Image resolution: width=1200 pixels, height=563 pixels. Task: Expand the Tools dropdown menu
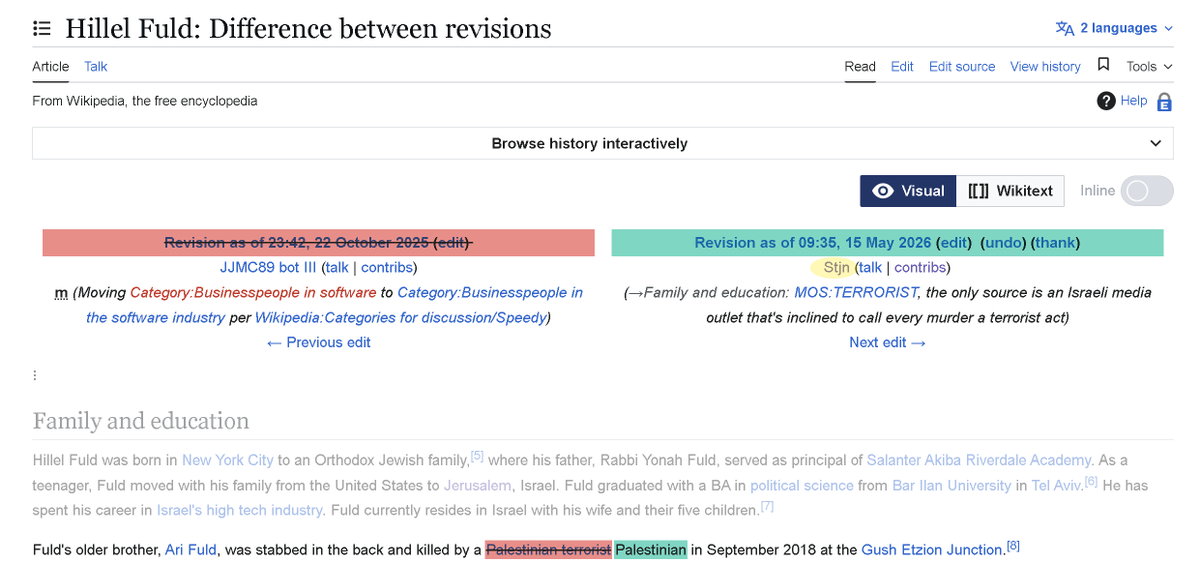pos(1149,66)
